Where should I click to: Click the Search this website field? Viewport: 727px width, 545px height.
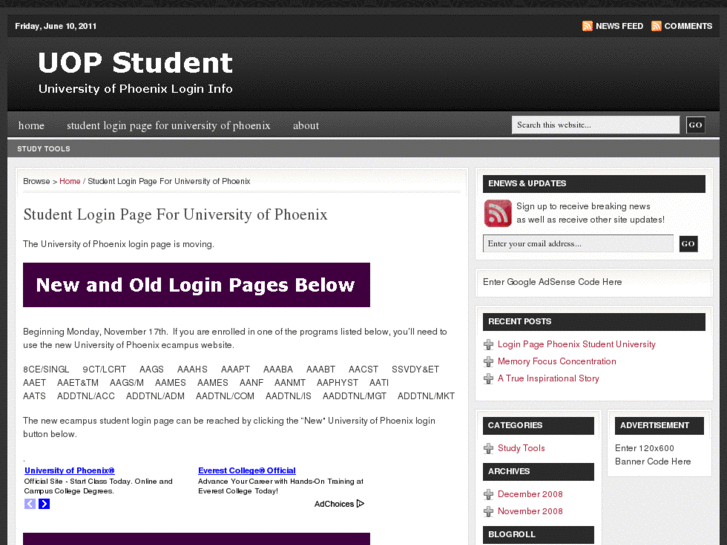tap(595, 125)
